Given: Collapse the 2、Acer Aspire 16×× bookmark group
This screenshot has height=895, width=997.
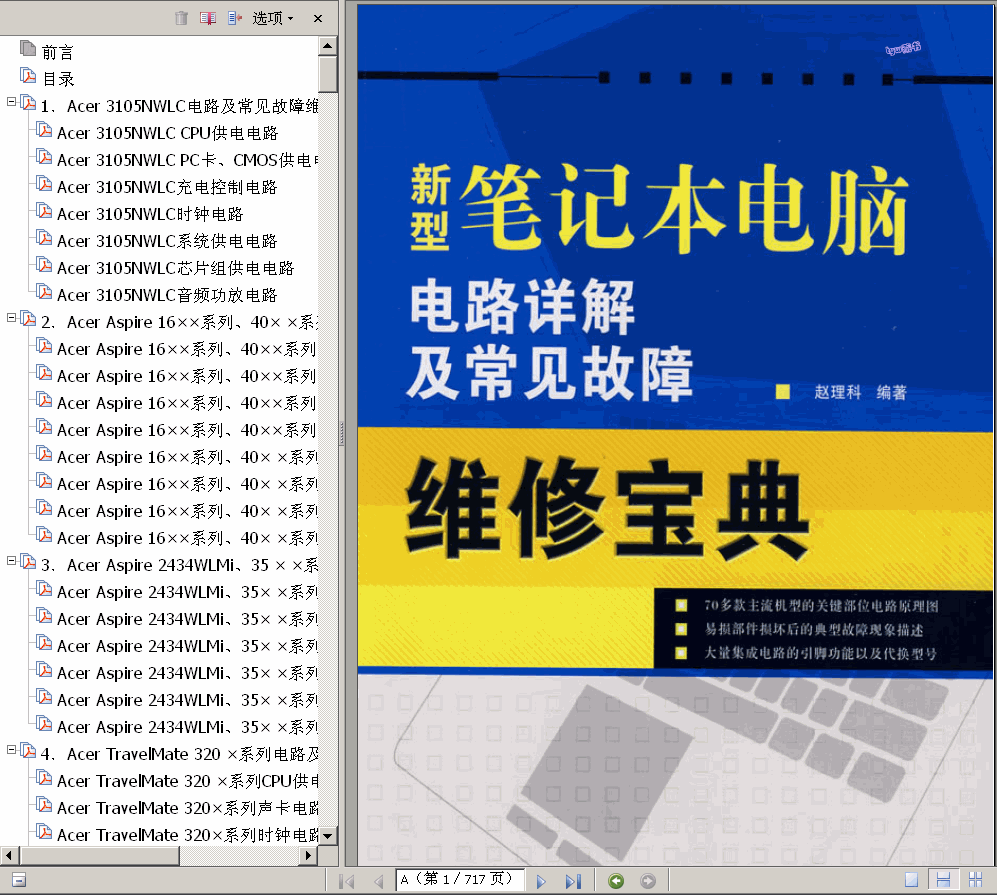Looking at the screenshot, I should 11,318.
